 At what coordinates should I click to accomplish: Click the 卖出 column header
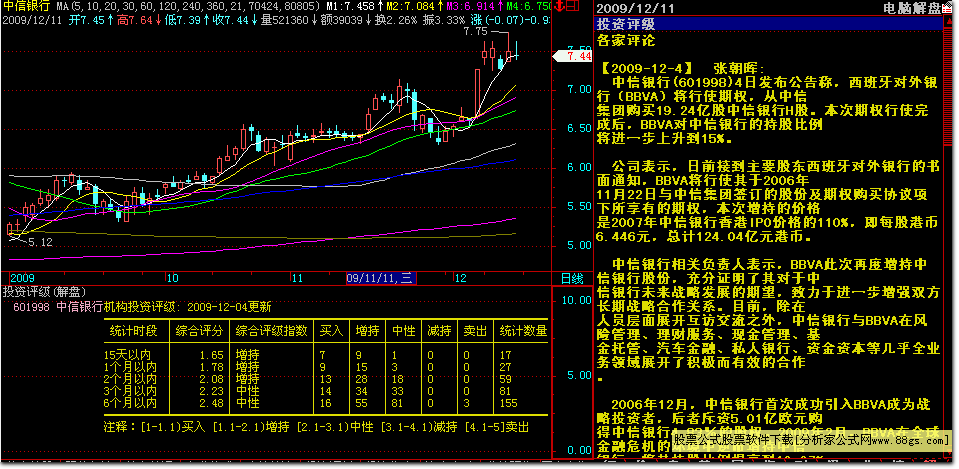pyautogui.click(x=475, y=331)
